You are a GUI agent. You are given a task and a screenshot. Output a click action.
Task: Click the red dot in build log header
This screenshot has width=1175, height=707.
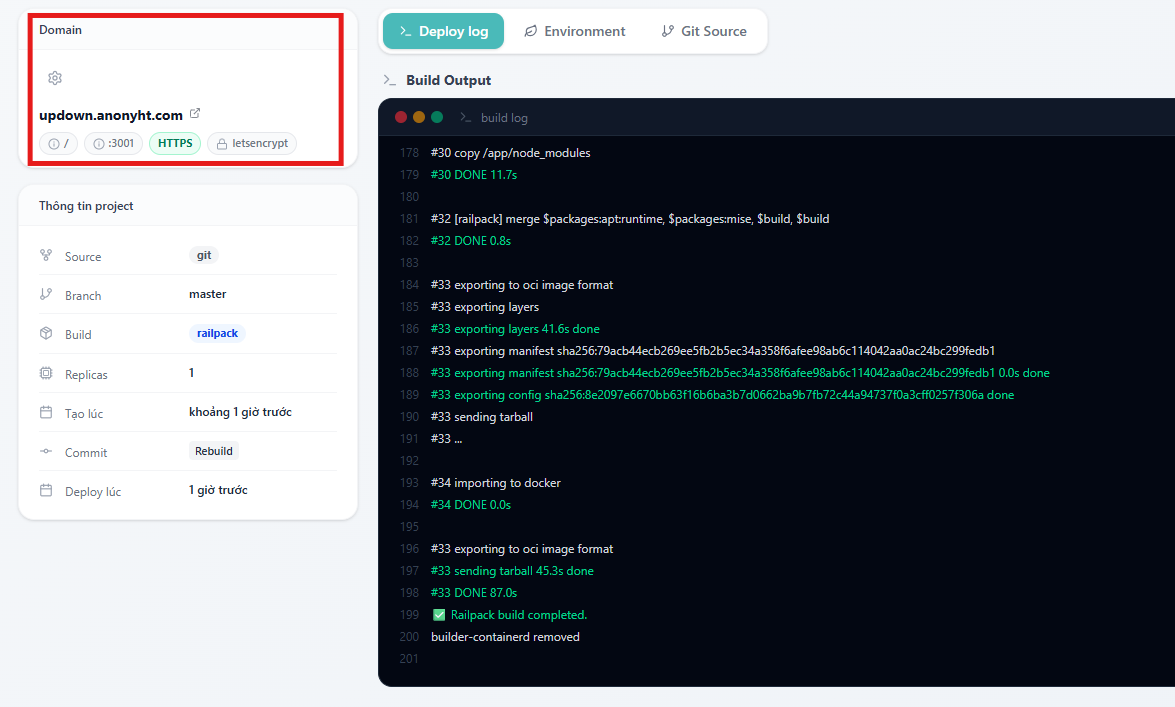click(401, 117)
